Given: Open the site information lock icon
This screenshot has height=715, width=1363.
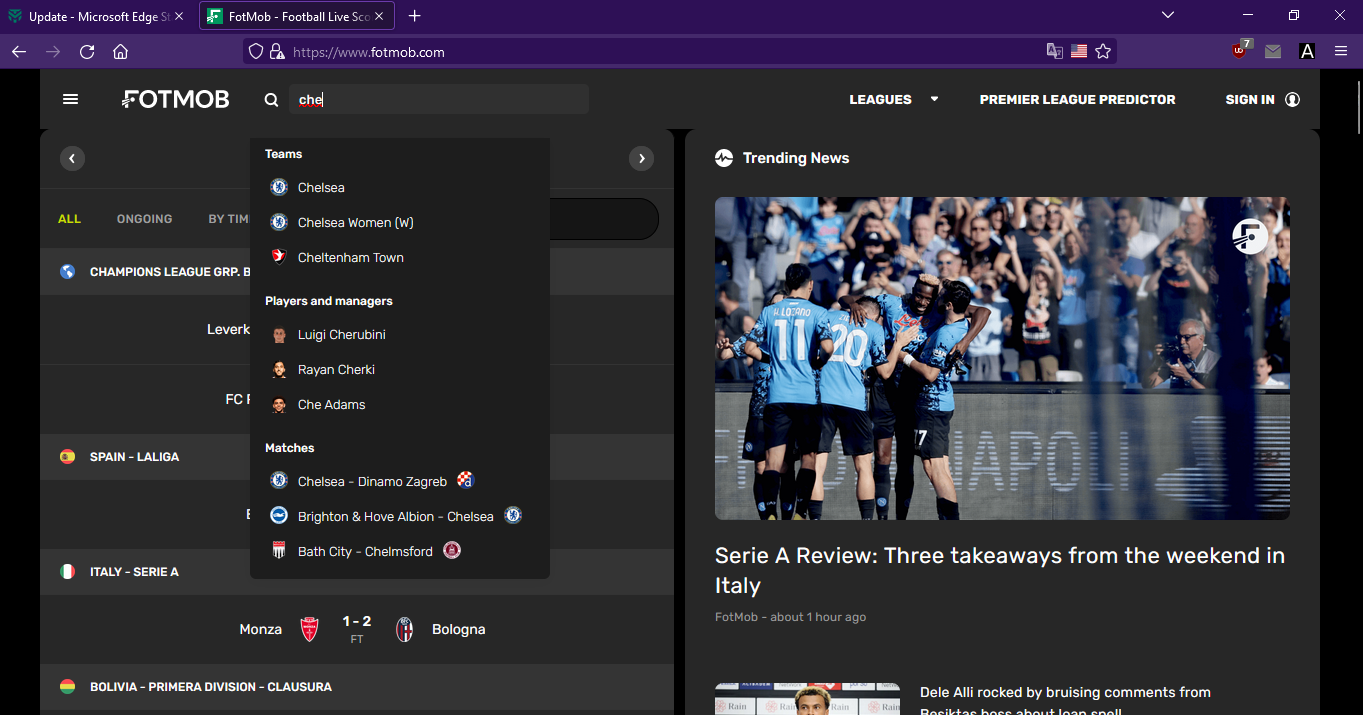Looking at the screenshot, I should pyautogui.click(x=276, y=51).
